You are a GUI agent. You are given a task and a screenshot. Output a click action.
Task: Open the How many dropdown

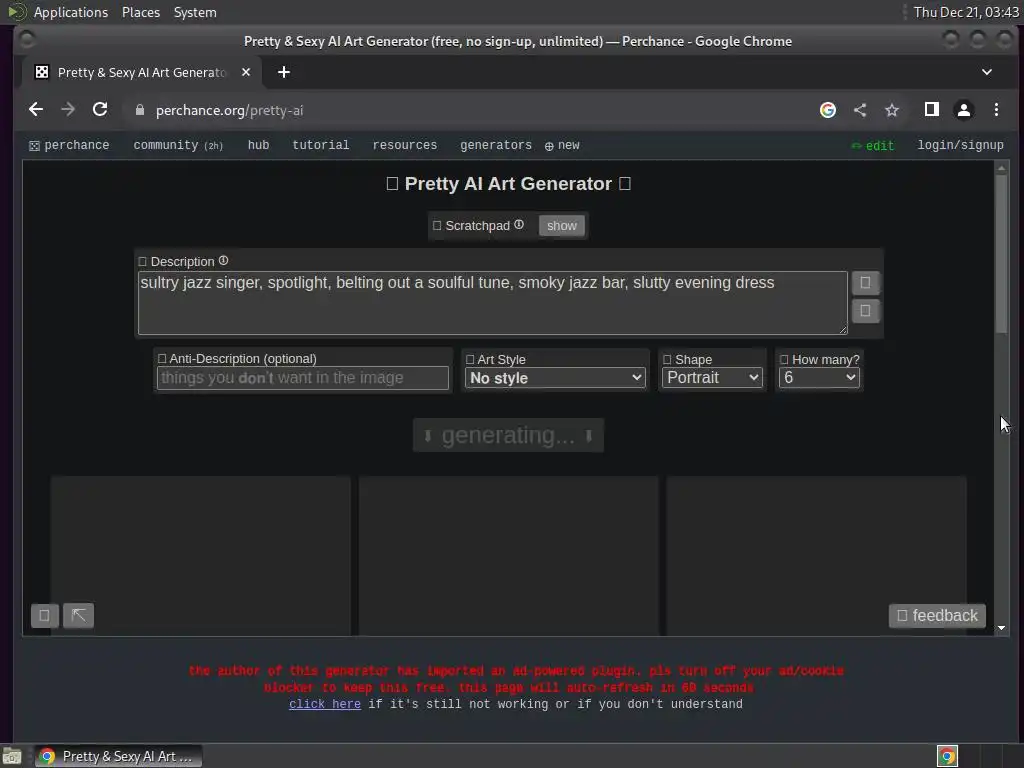coord(819,378)
